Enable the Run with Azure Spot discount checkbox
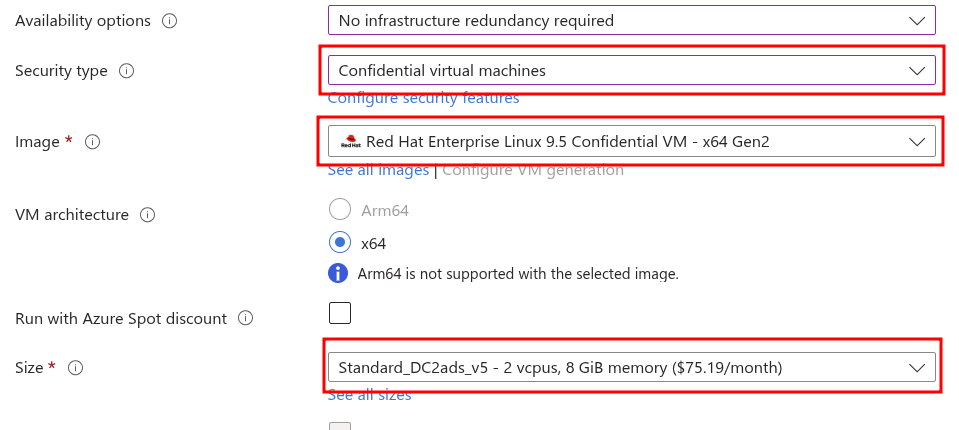The width and height of the screenshot is (959, 430). click(340, 313)
